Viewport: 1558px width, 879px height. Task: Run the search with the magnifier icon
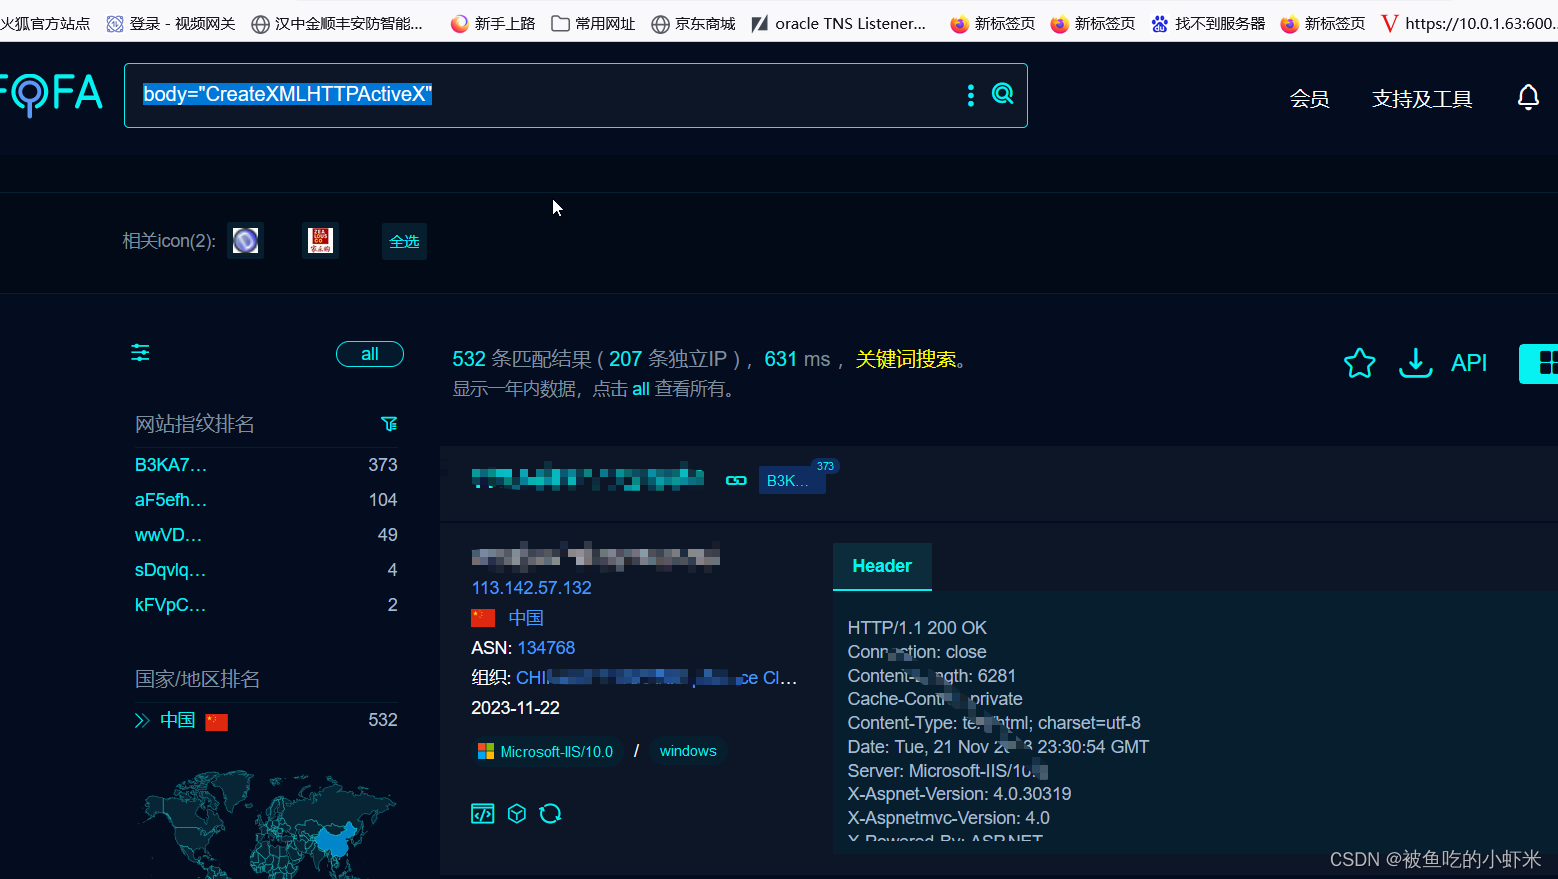pos(1002,92)
